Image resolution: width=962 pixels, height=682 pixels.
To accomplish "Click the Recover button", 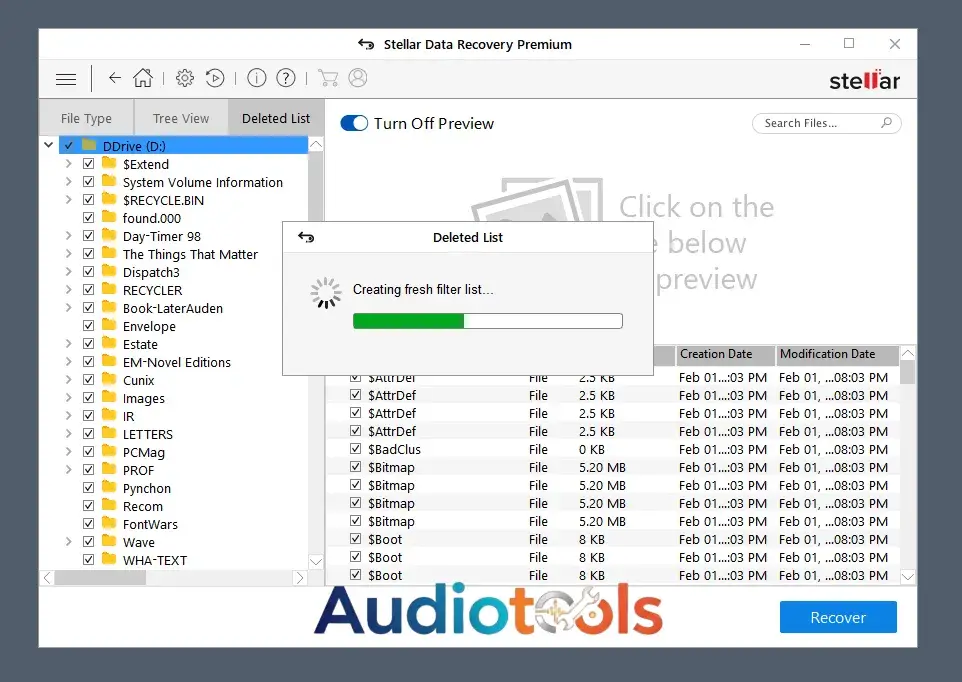I will pos(838,617).
